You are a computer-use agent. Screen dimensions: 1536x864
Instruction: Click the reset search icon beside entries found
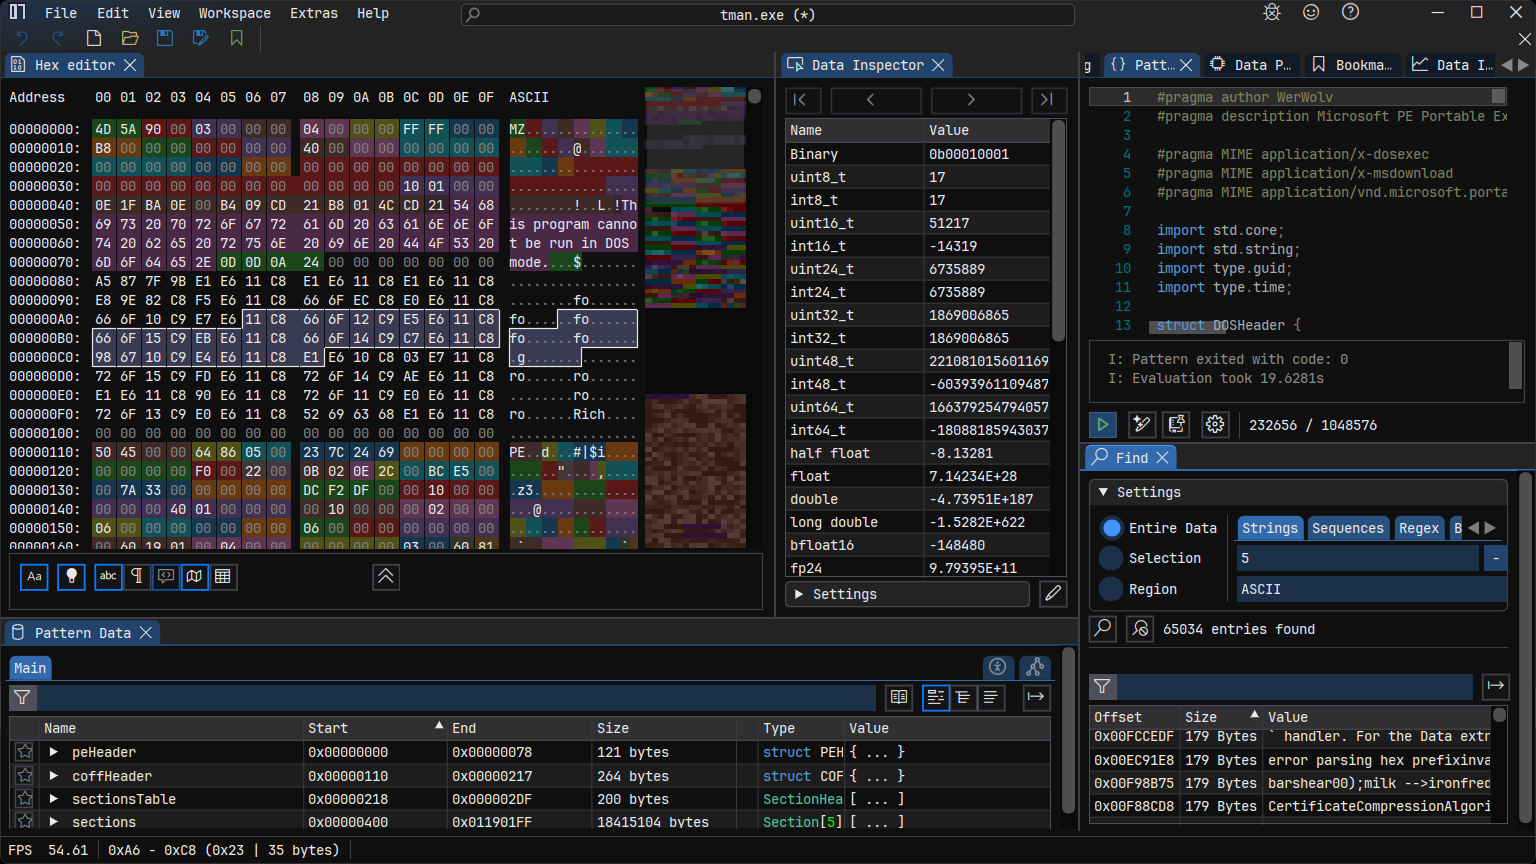pos(1140,628)
